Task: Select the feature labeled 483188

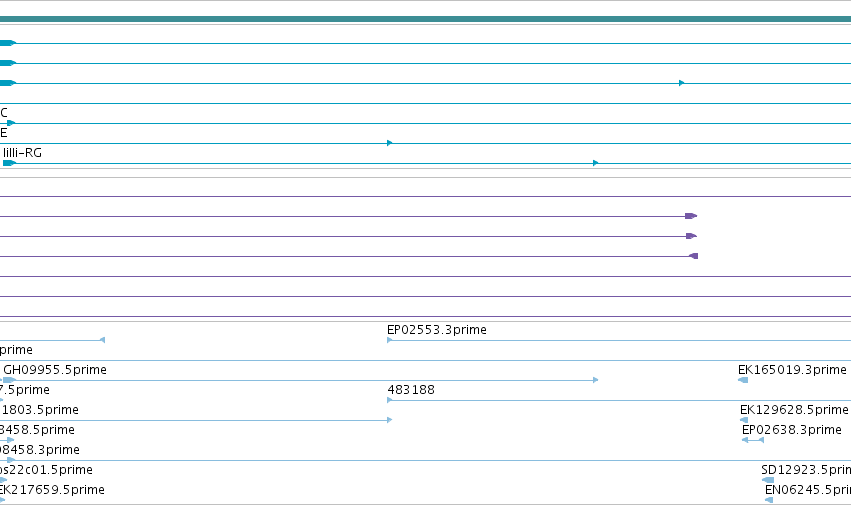Action: point(411,390)
